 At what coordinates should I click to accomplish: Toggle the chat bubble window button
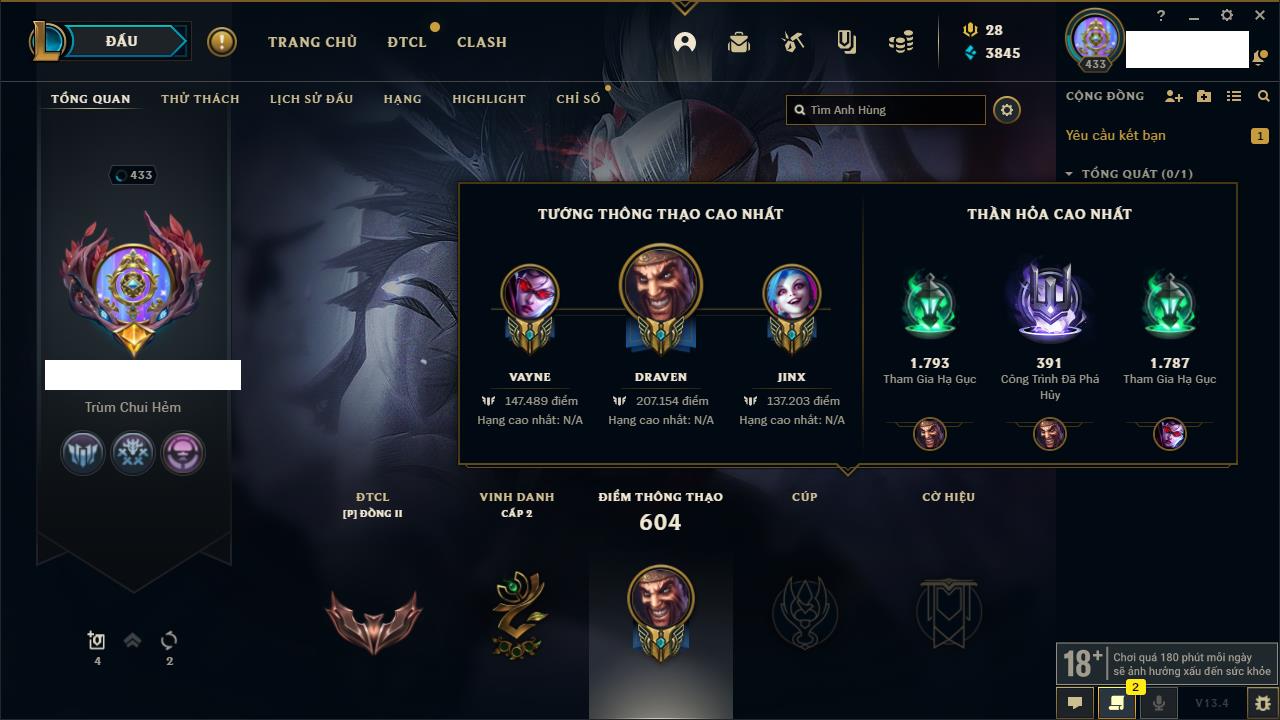1075,703
